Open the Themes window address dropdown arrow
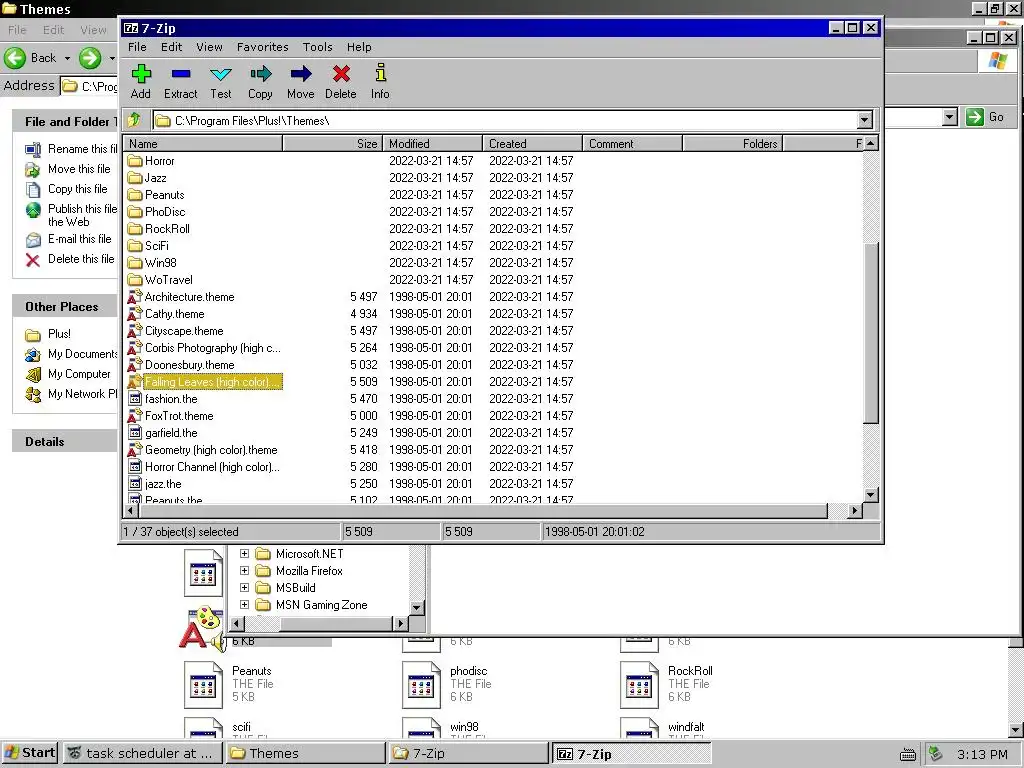The image size is (1024, 768). click(950, 117)
